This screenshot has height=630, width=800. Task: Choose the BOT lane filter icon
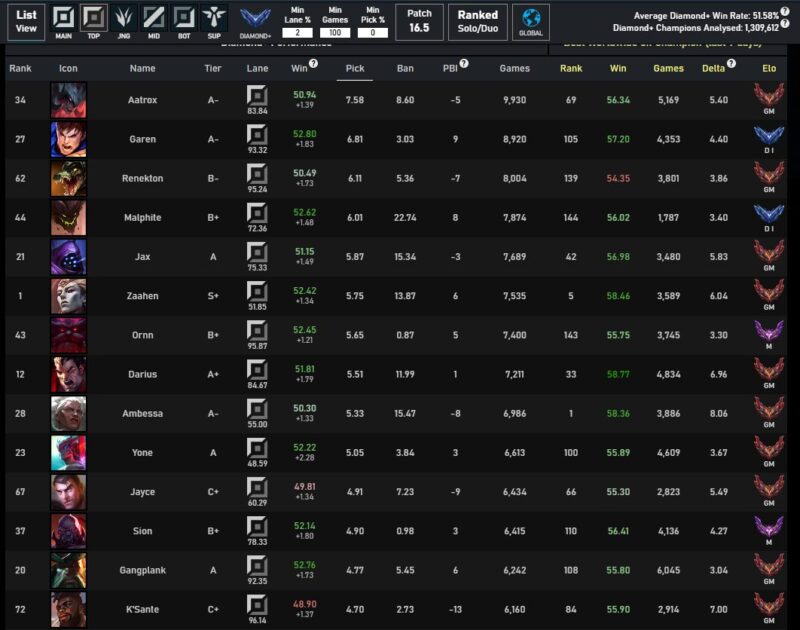(x=183, y=19)
